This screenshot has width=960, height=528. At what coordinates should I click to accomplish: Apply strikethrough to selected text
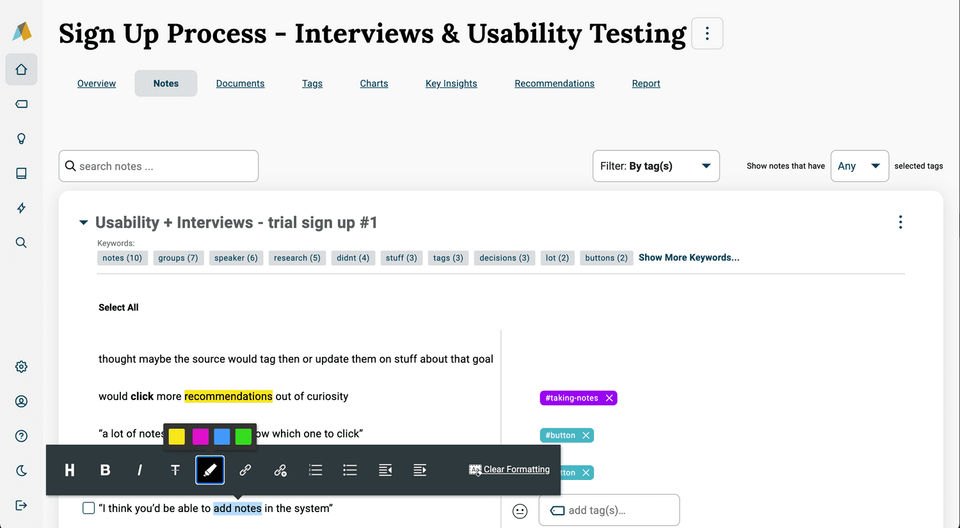175,470
